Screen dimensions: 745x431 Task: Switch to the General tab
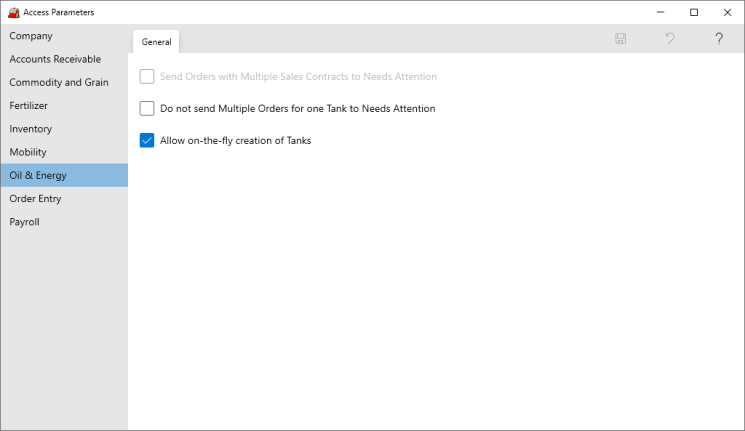[x=156, y=42]
